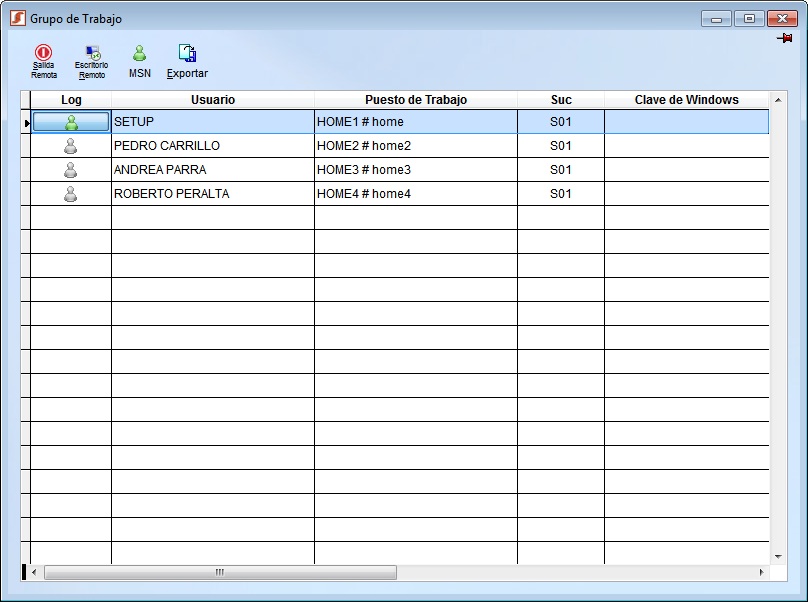Image resolution: width=808 pixels, height=602 pixels.
Task: Click the Log column header
Action: tap(71, 100)
